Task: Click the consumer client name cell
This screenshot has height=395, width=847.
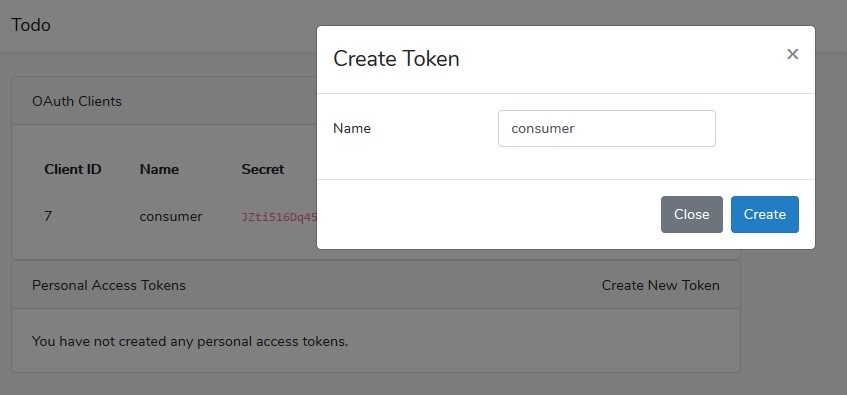Action: (171, 217)
